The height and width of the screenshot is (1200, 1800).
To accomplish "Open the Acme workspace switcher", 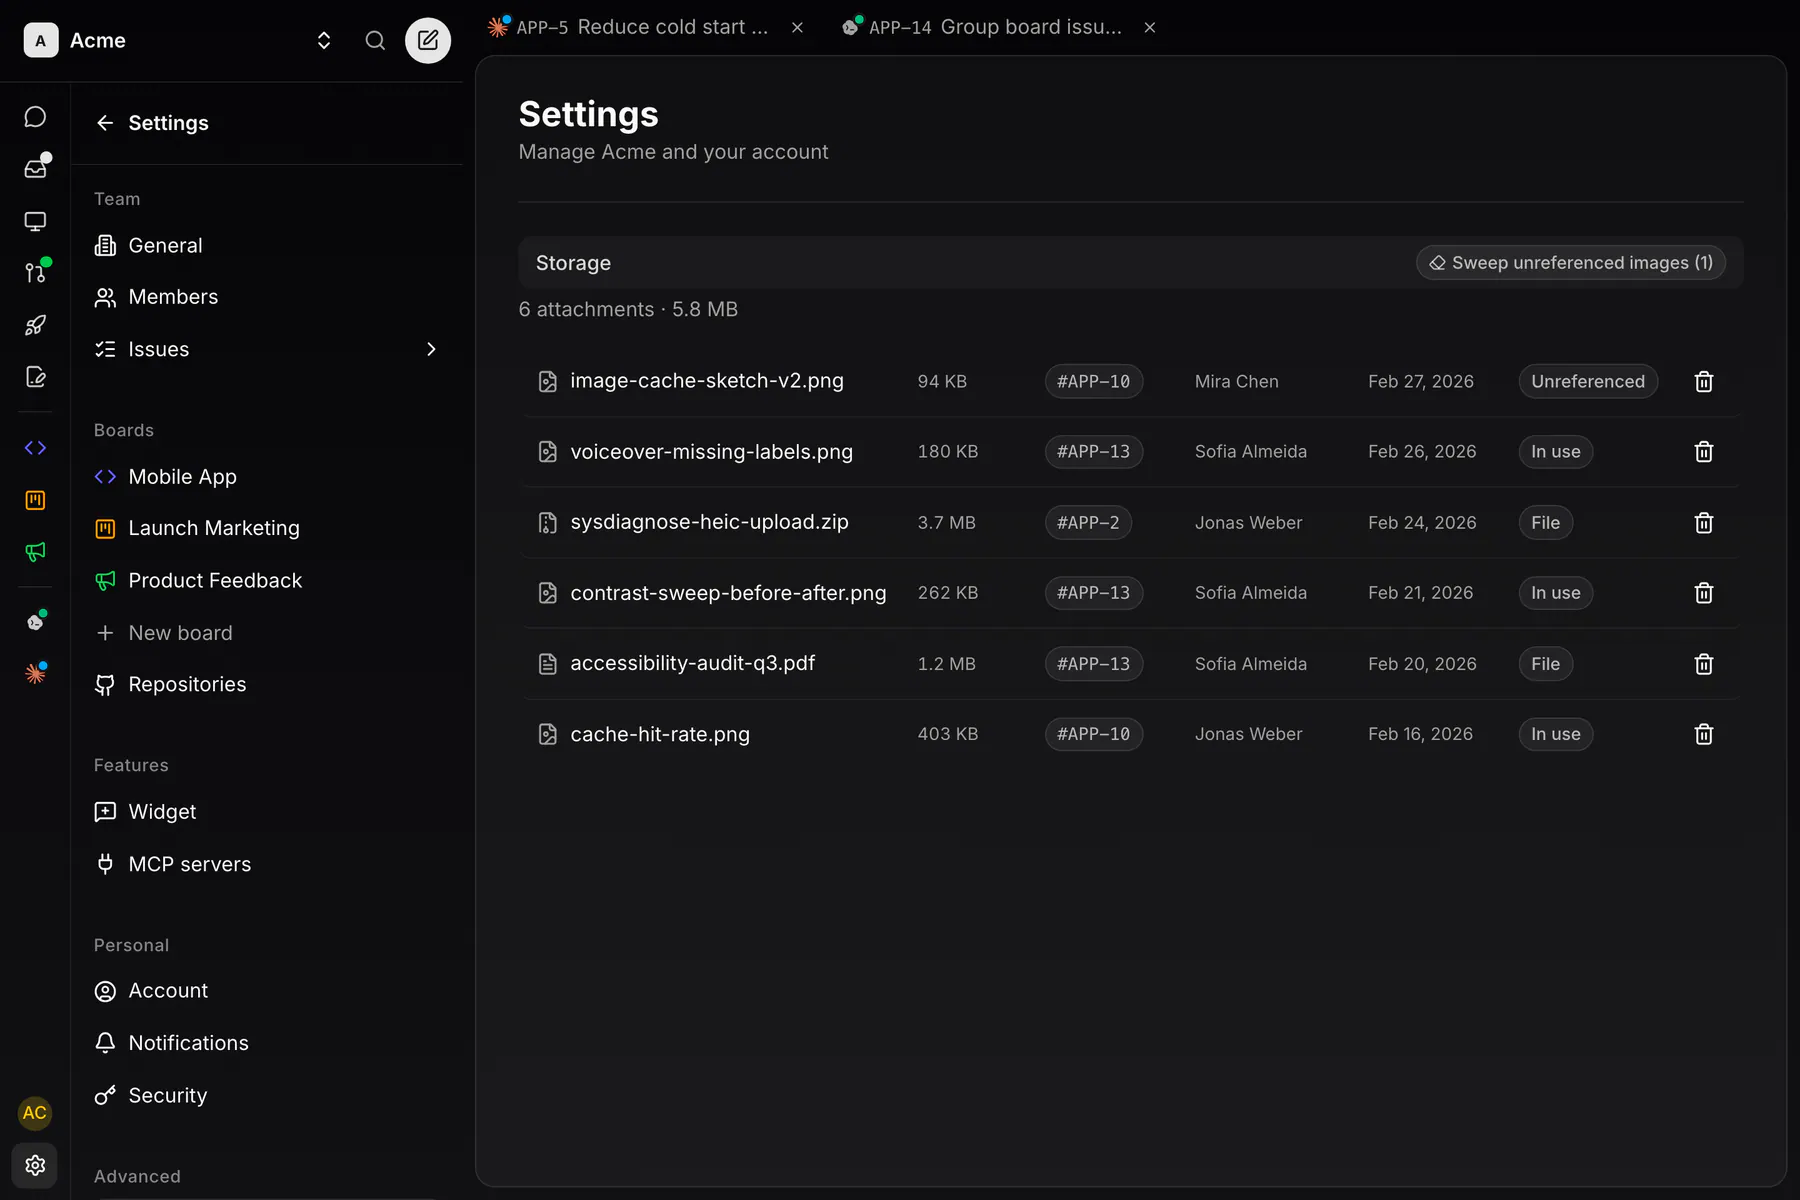I will pyautogui.click(x=178, y=40).
